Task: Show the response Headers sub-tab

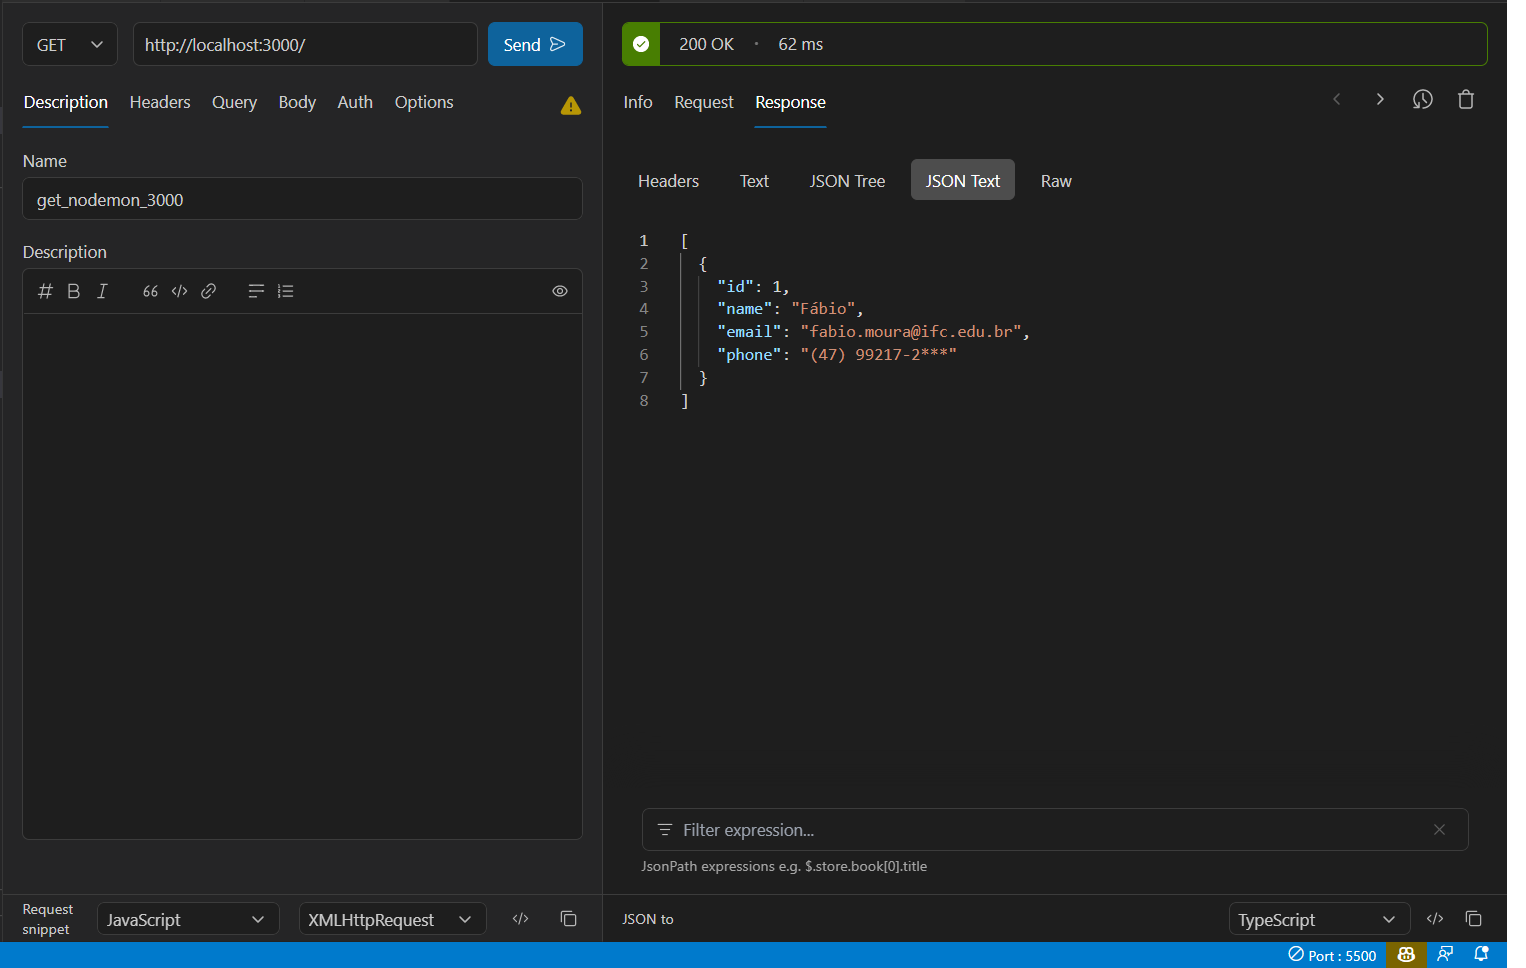Action: [668, 181]
